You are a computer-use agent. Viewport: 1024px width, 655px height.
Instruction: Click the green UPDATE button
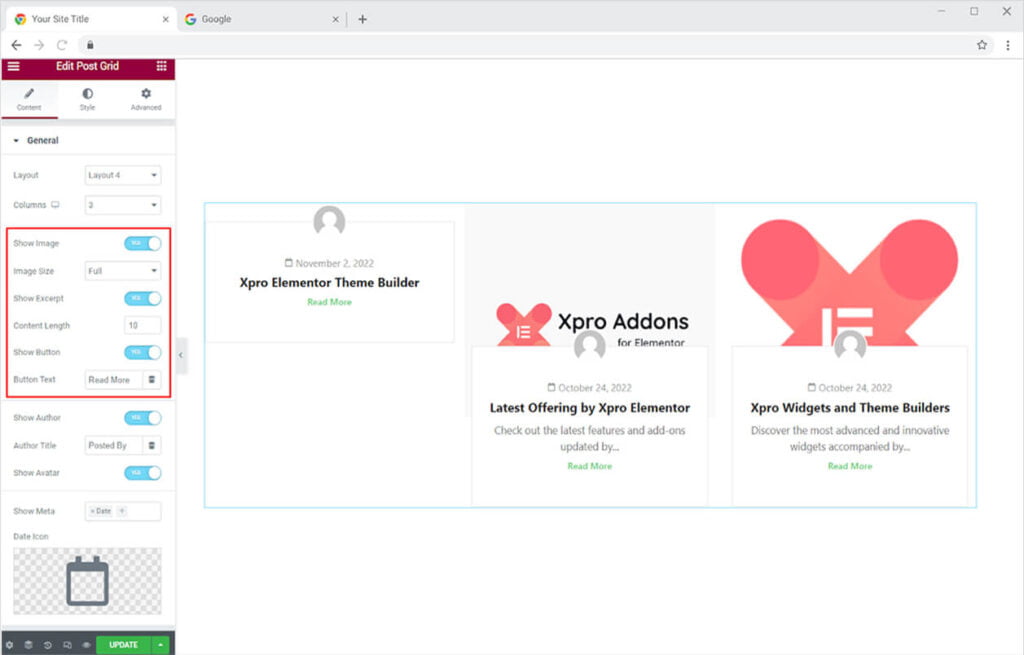pyautogui.click(x=123, y=645)
